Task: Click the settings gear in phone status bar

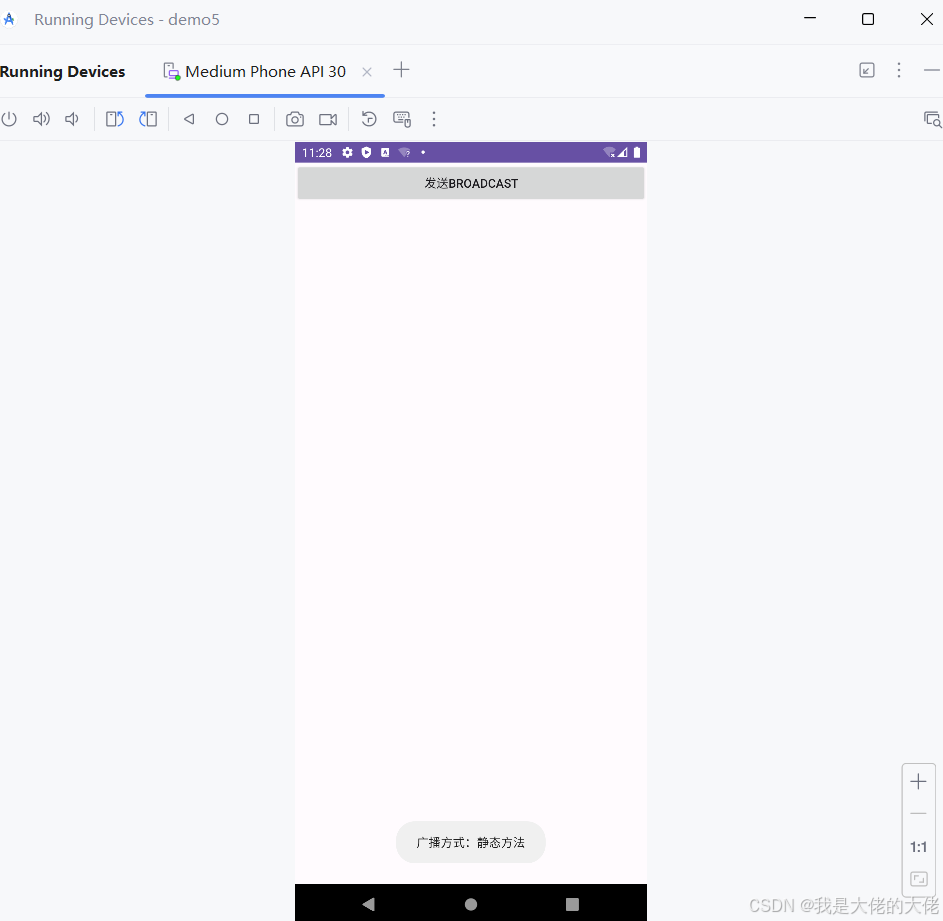Action: [348, 153]
